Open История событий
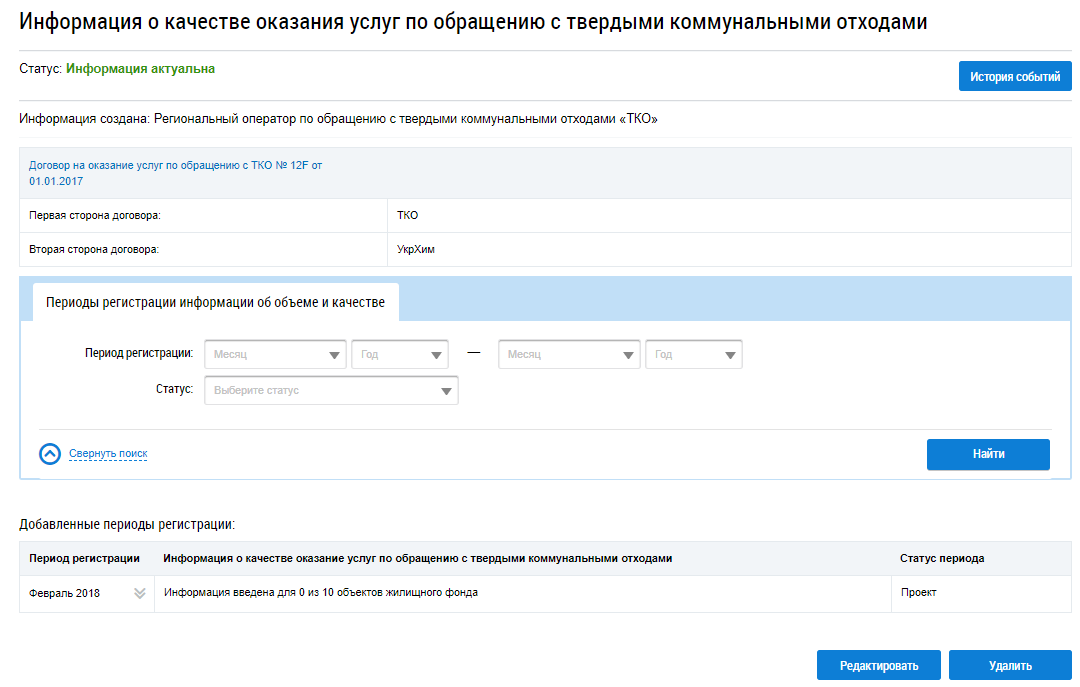Image resolution: width=1080 pixels, height=687 pixels. click(1014, 77)
